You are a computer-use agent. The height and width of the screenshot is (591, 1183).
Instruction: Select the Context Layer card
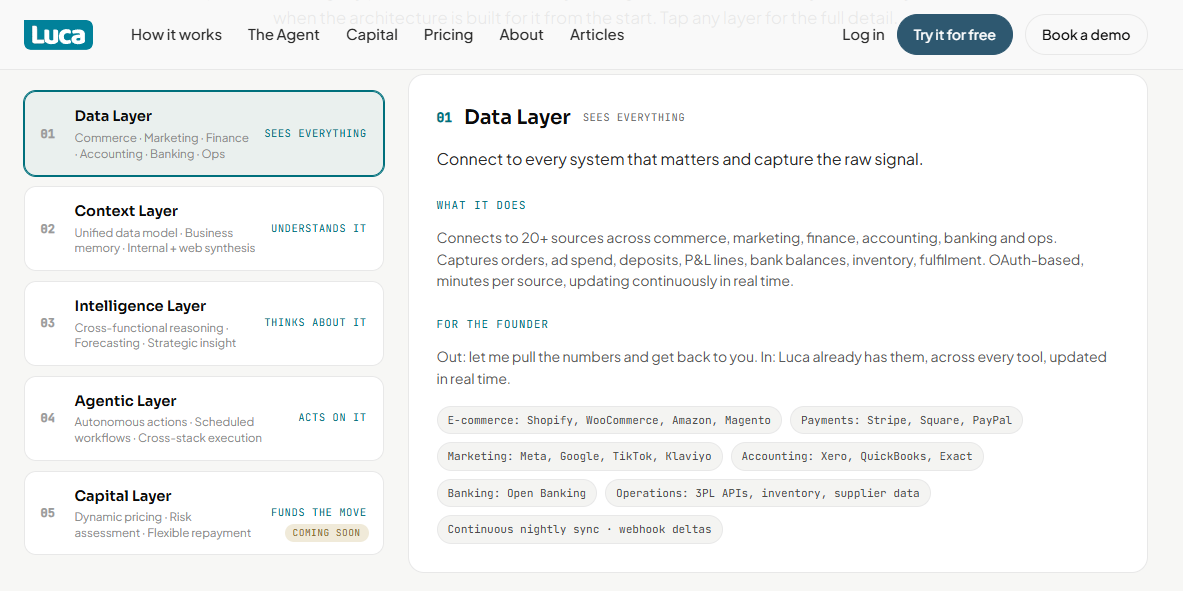(204, 229)
